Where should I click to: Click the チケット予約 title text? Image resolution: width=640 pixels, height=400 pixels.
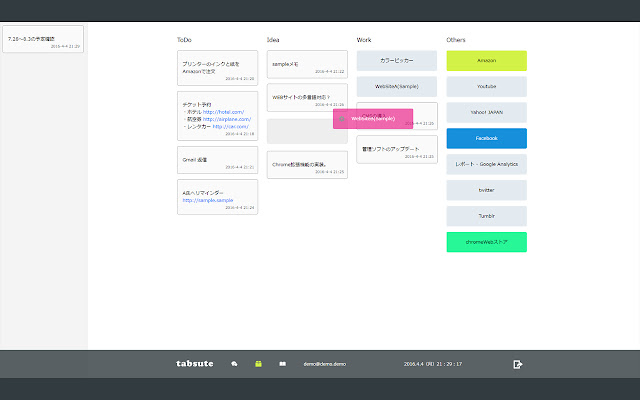(197, 104)
